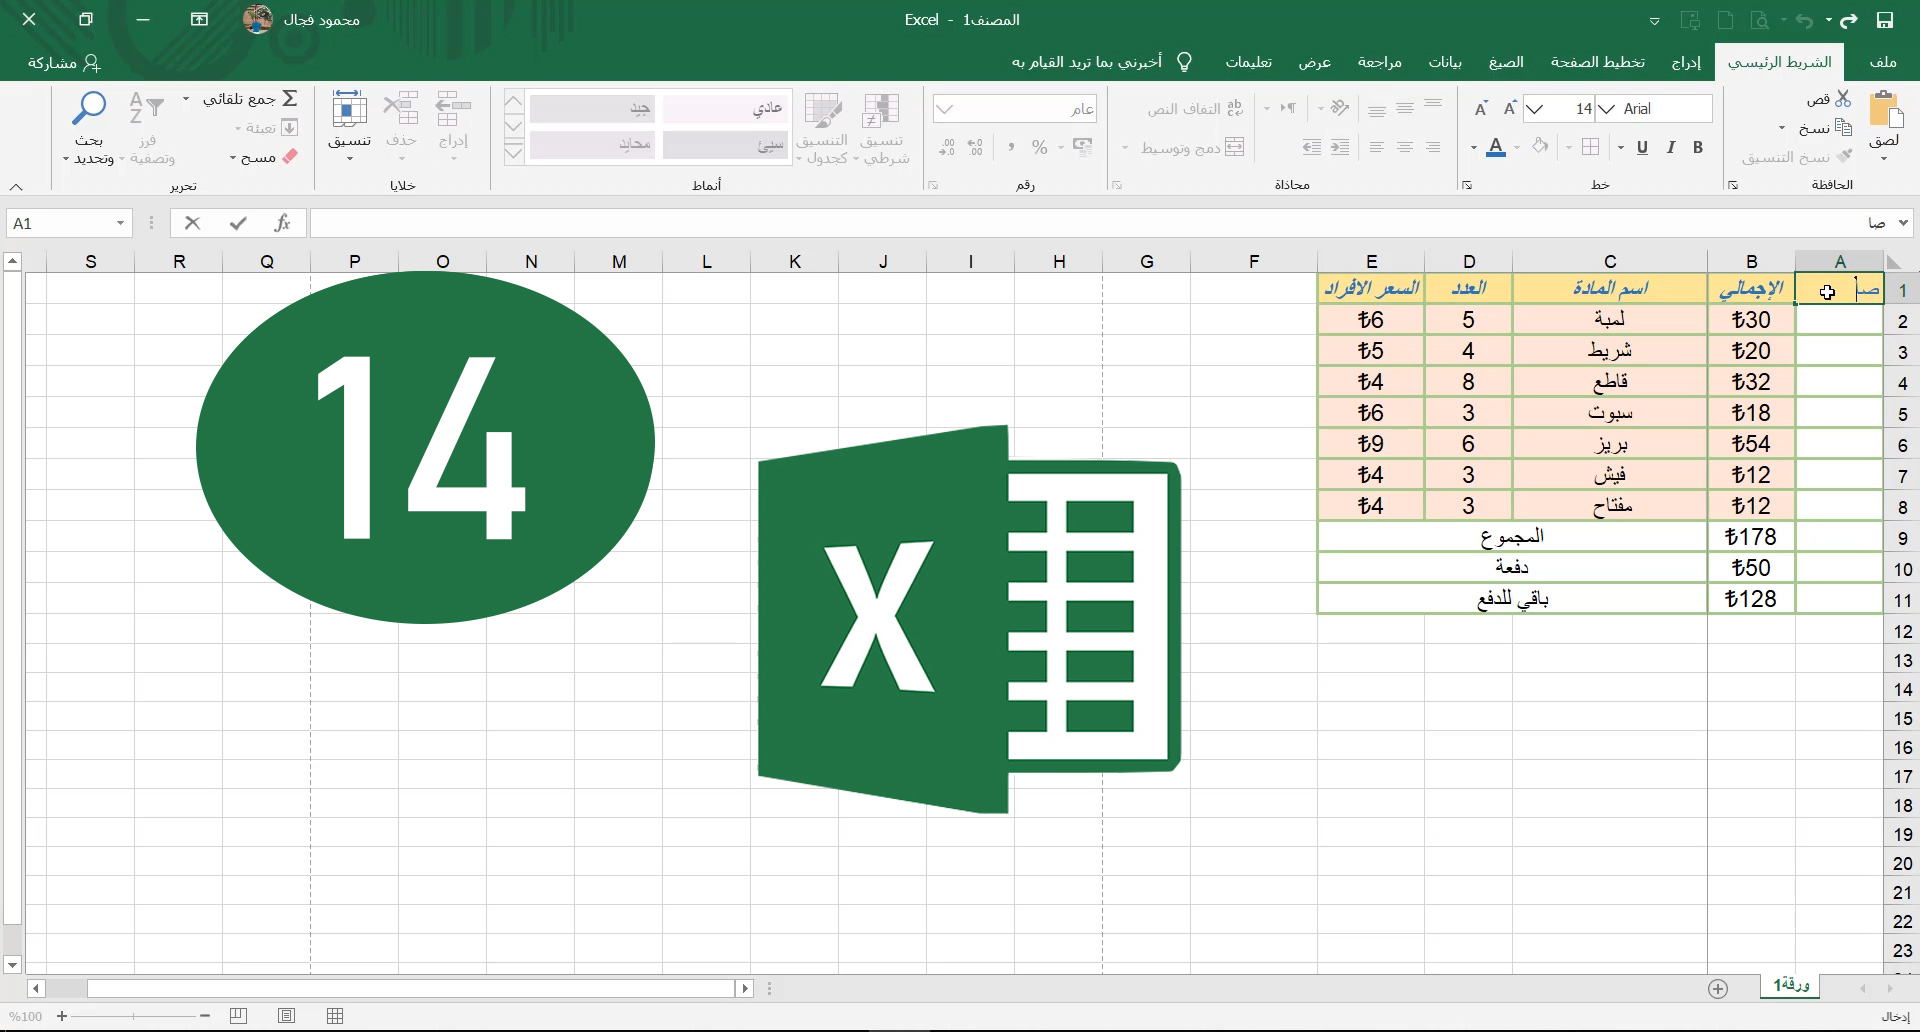Switch to Page Break Preview icon
This screenshot has width=1920, height=1032.
(x=238, y=1016)
